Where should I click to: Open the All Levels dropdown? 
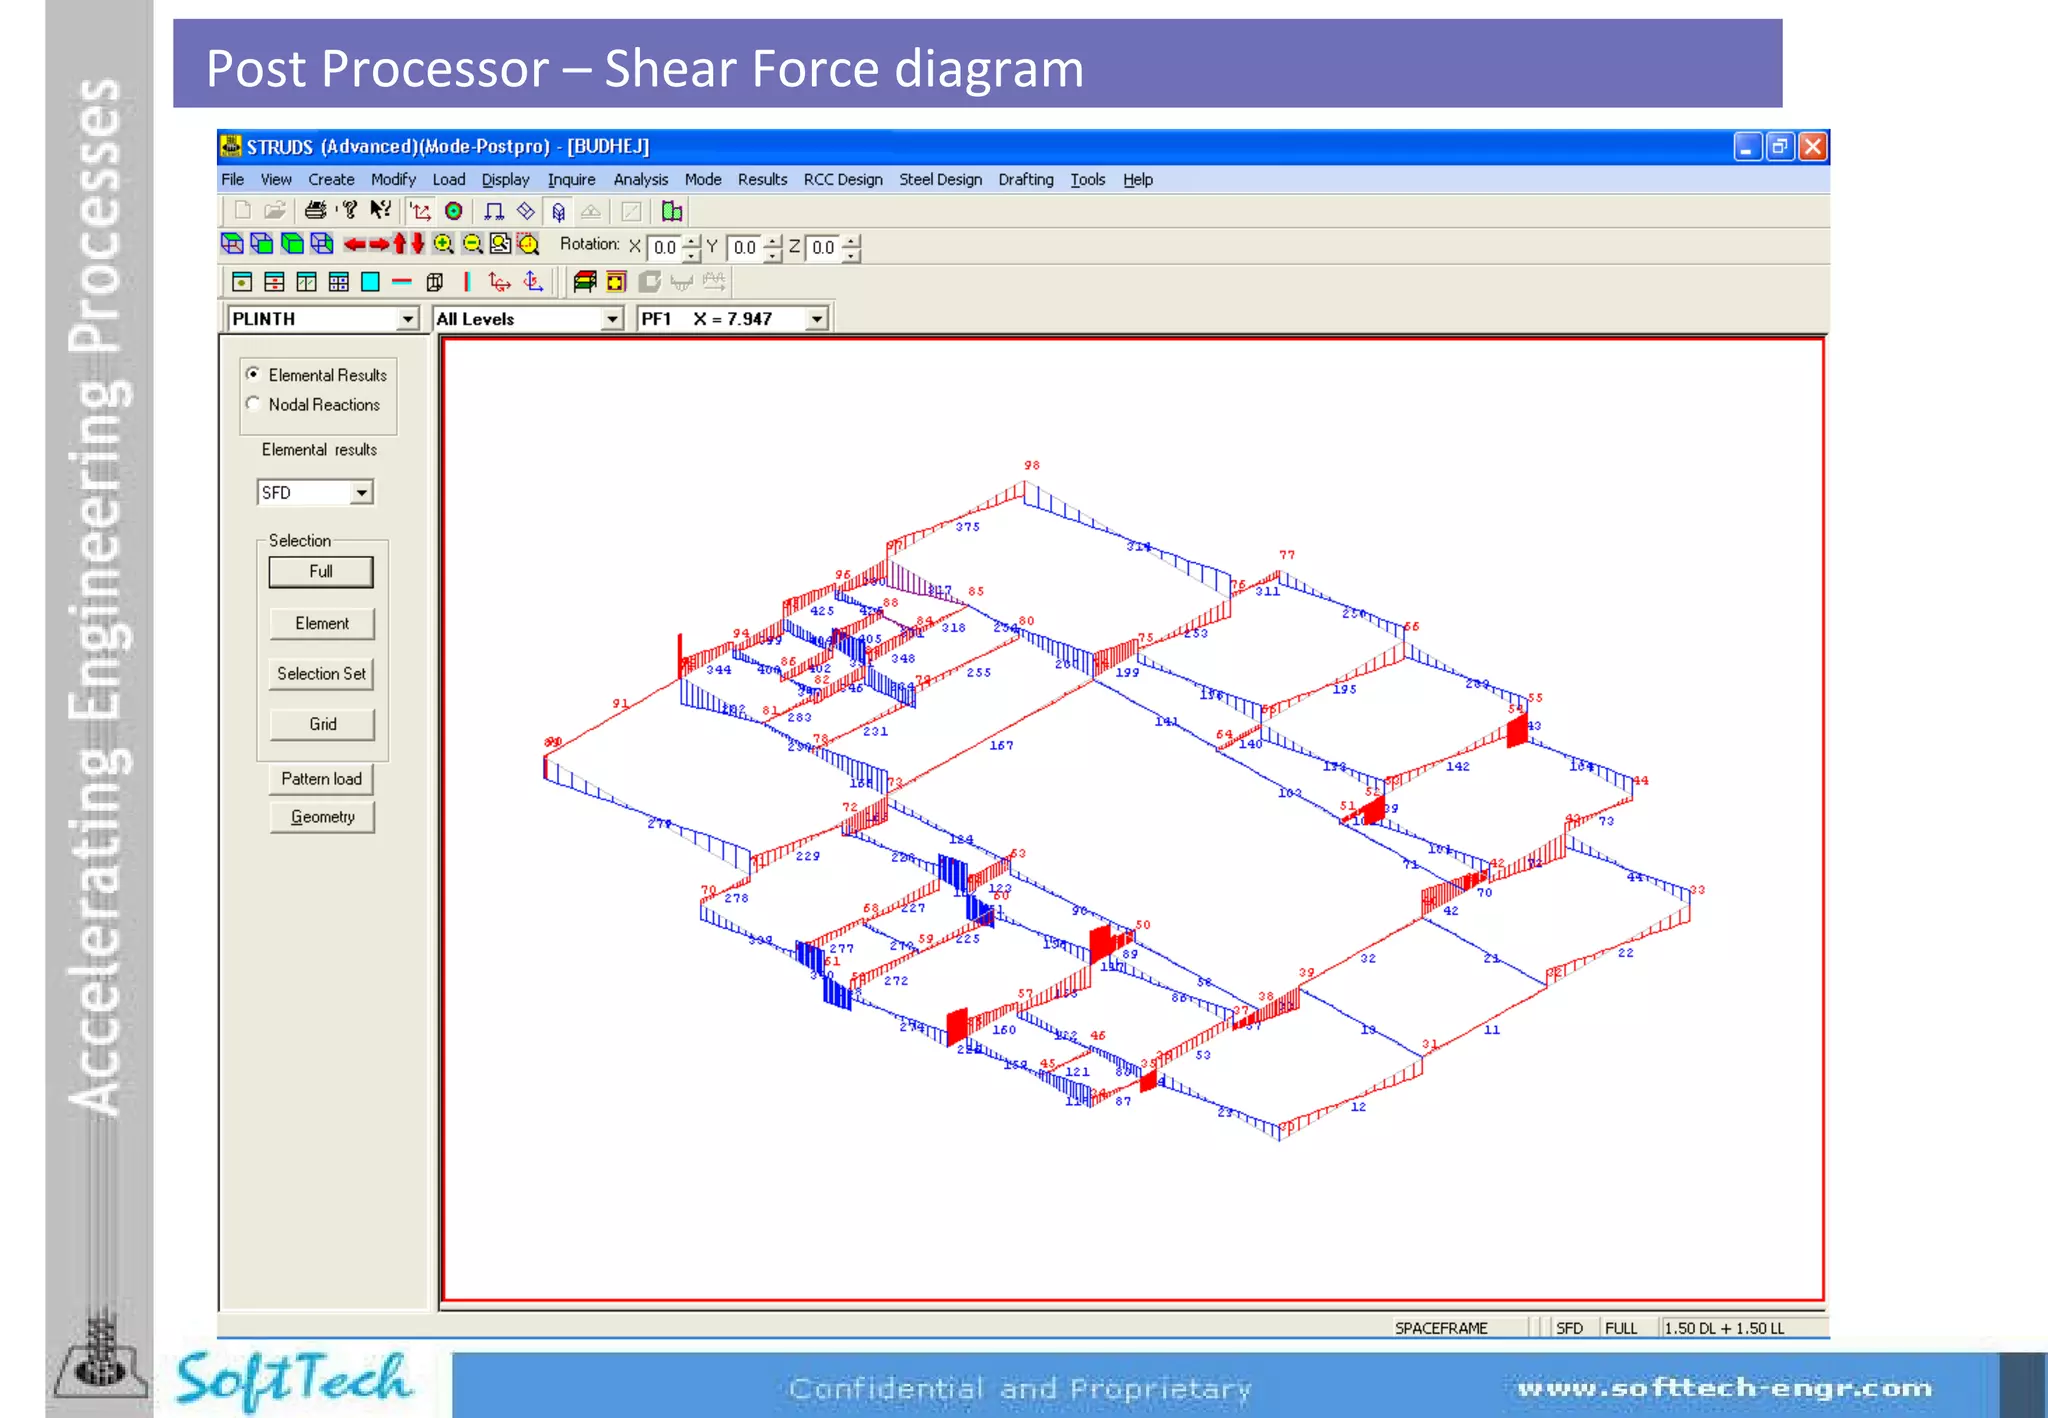tap(612, 319)
